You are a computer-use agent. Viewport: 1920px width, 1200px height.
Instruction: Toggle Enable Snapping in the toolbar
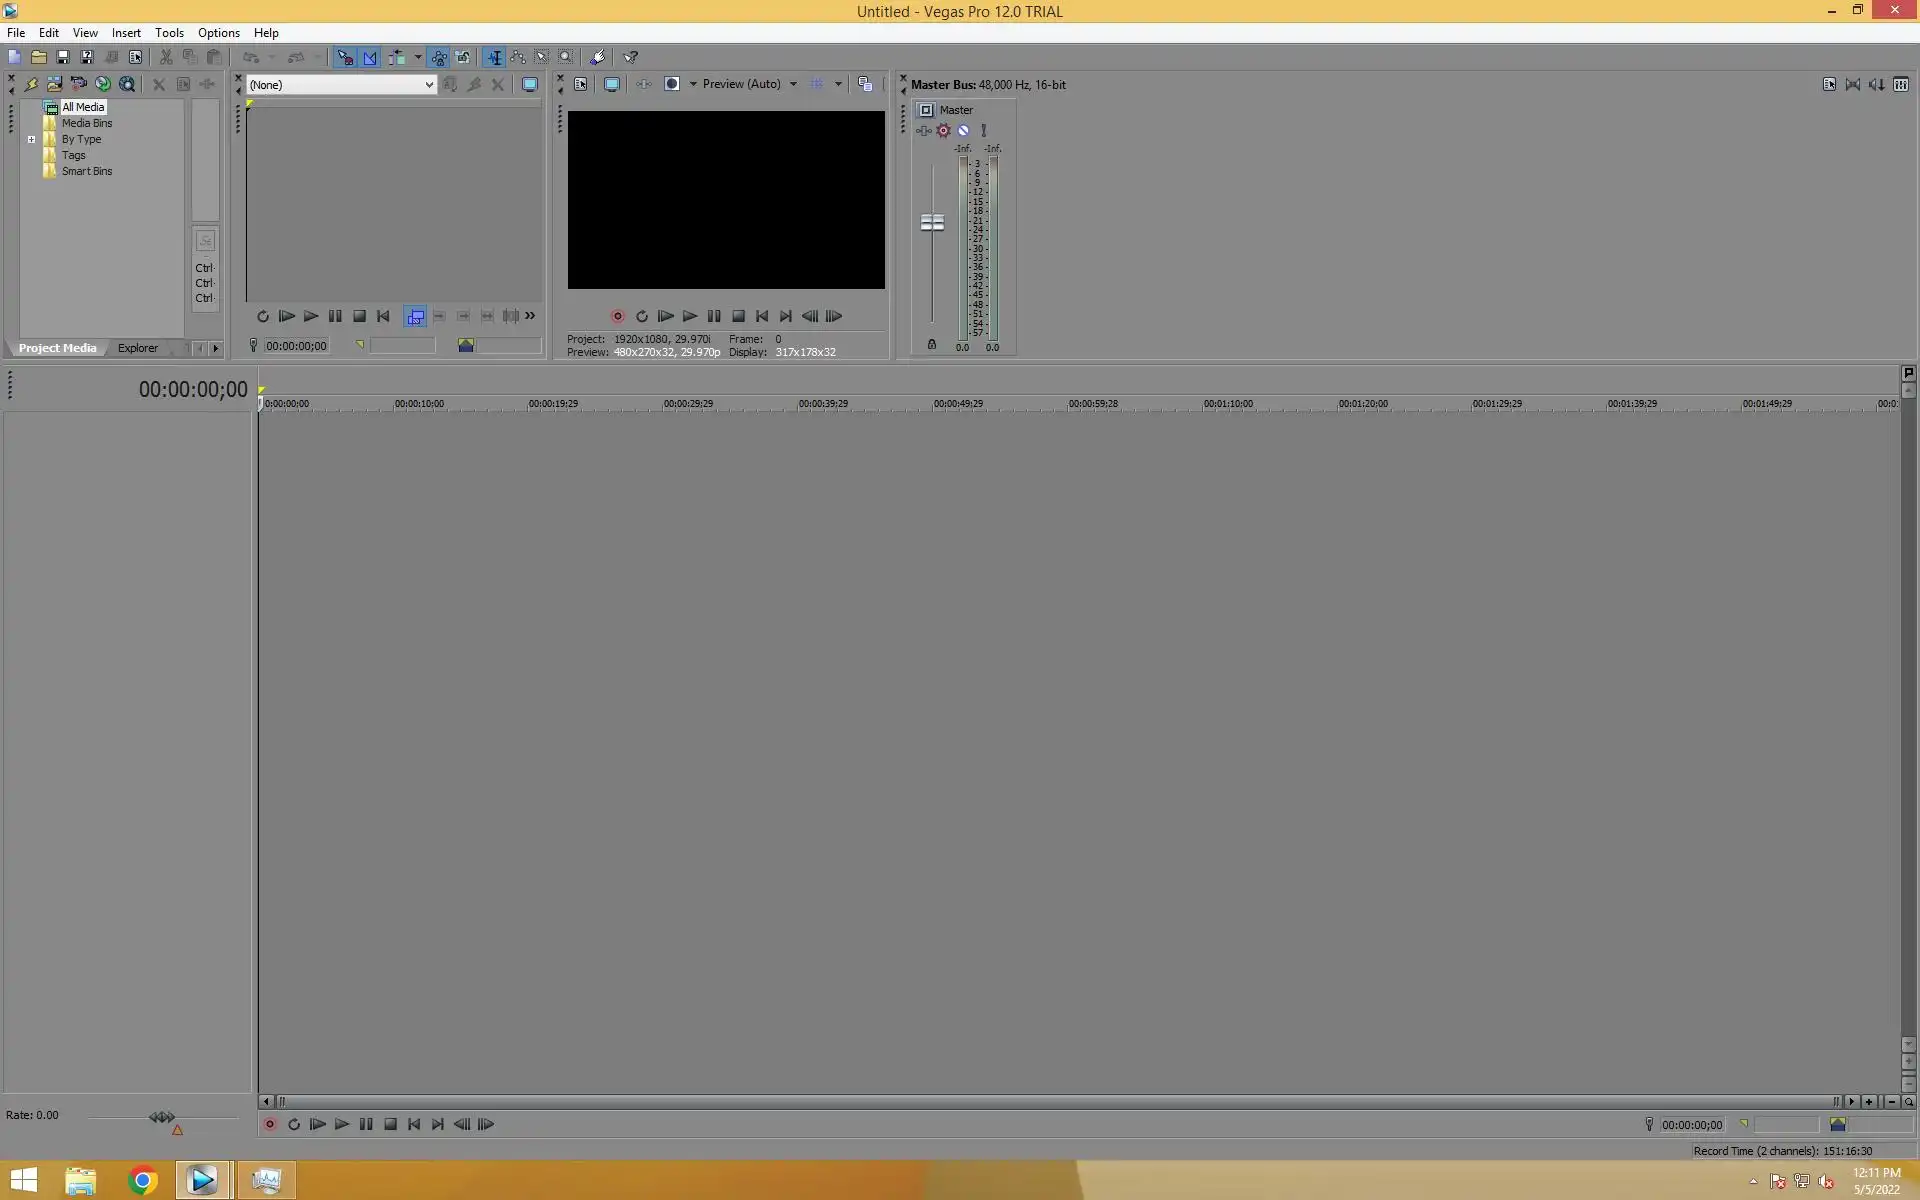345,57
